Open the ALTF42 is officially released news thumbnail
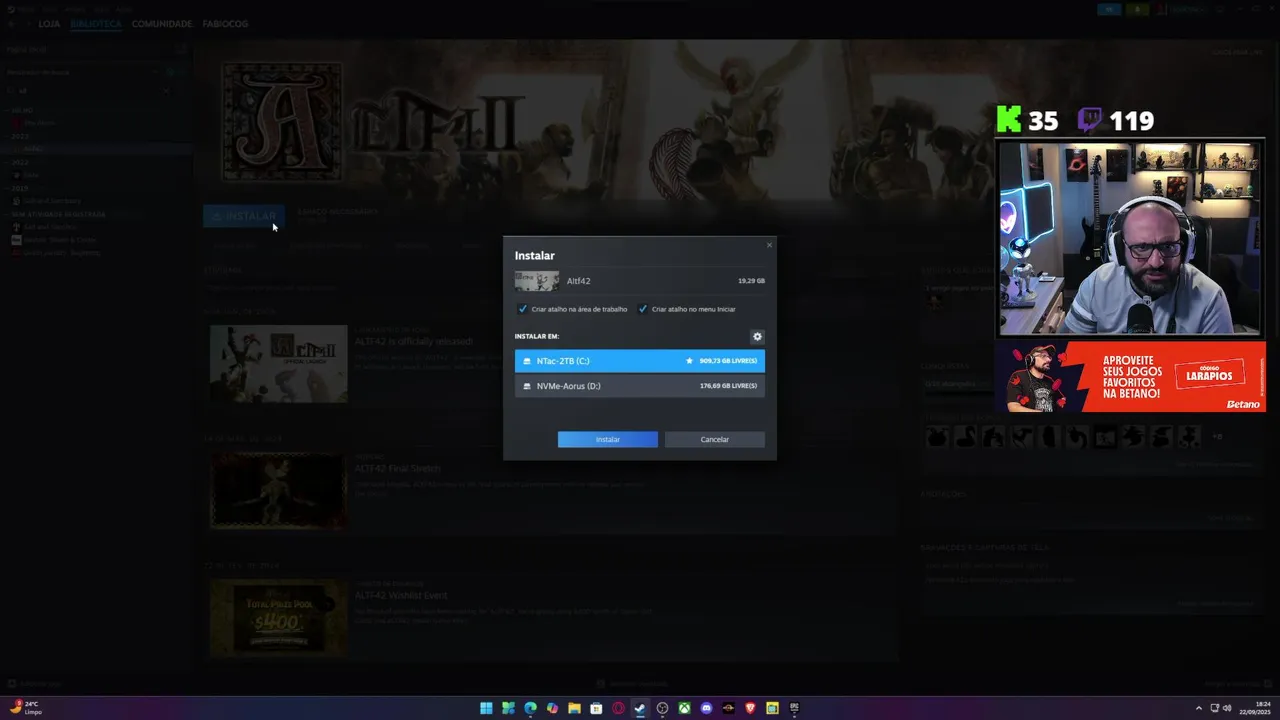 point(279,363)
